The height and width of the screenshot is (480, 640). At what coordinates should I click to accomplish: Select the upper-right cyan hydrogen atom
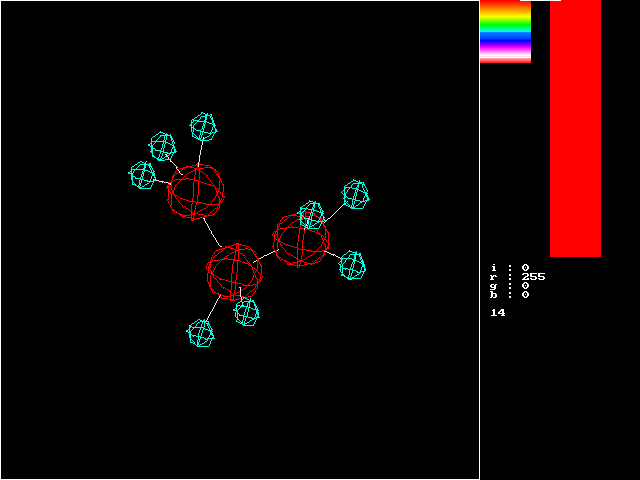(356, 194)
